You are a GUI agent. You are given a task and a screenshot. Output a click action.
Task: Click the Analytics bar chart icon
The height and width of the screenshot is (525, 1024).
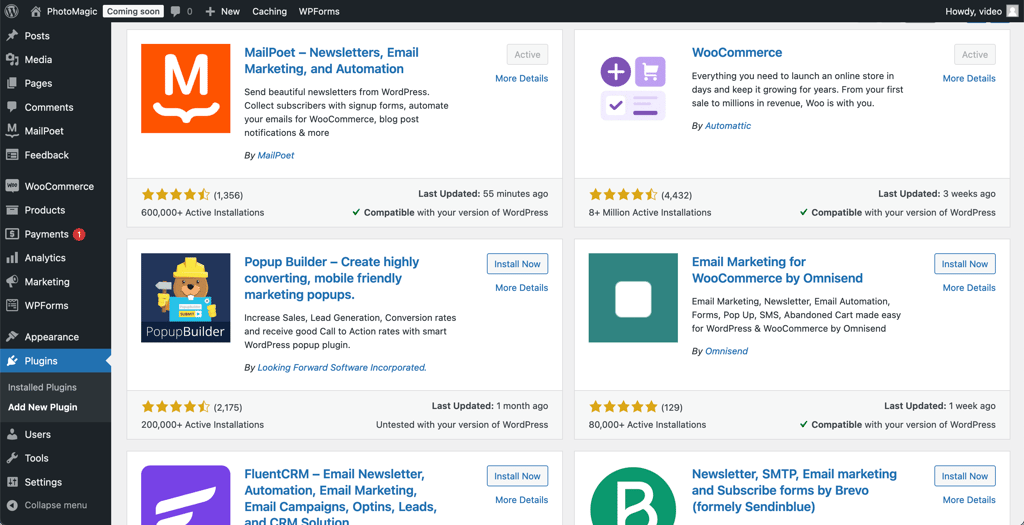pos(12,258)
